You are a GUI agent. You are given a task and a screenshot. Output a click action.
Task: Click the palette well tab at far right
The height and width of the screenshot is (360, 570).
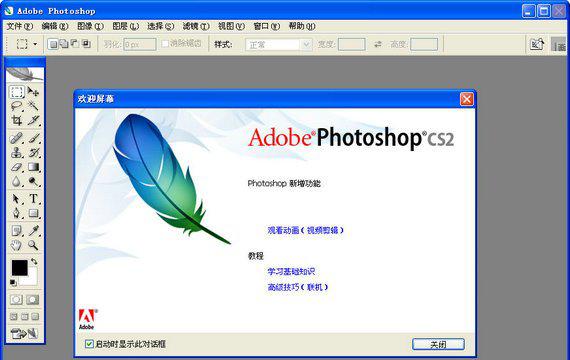[x=560, y=45]
